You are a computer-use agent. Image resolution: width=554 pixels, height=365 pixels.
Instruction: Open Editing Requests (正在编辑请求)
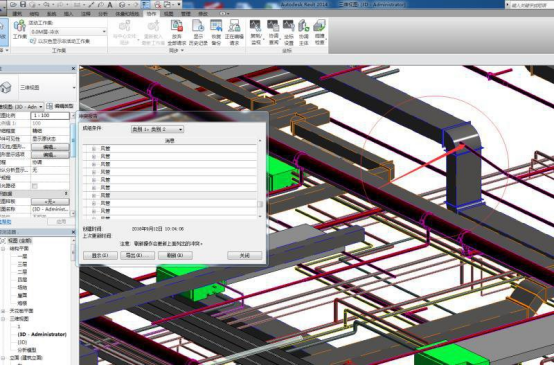point(234,33)
